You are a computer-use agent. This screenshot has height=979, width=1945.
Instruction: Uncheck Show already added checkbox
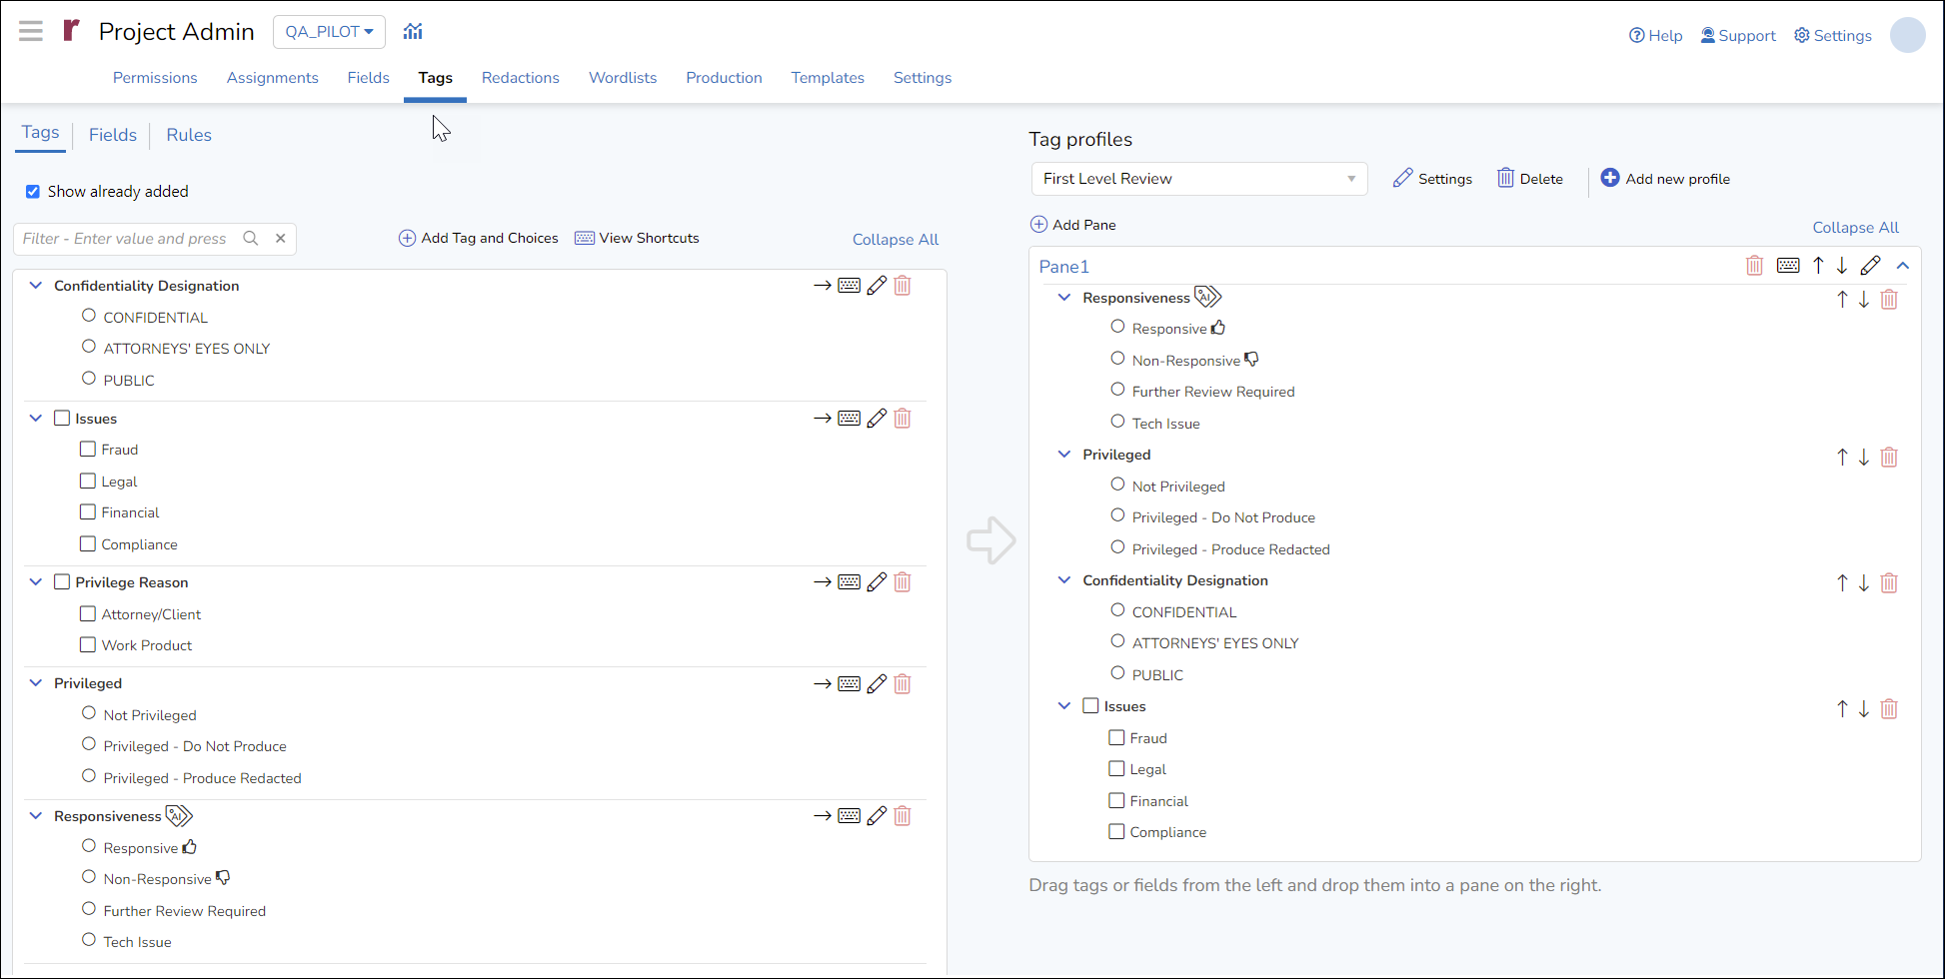point(33,191)
